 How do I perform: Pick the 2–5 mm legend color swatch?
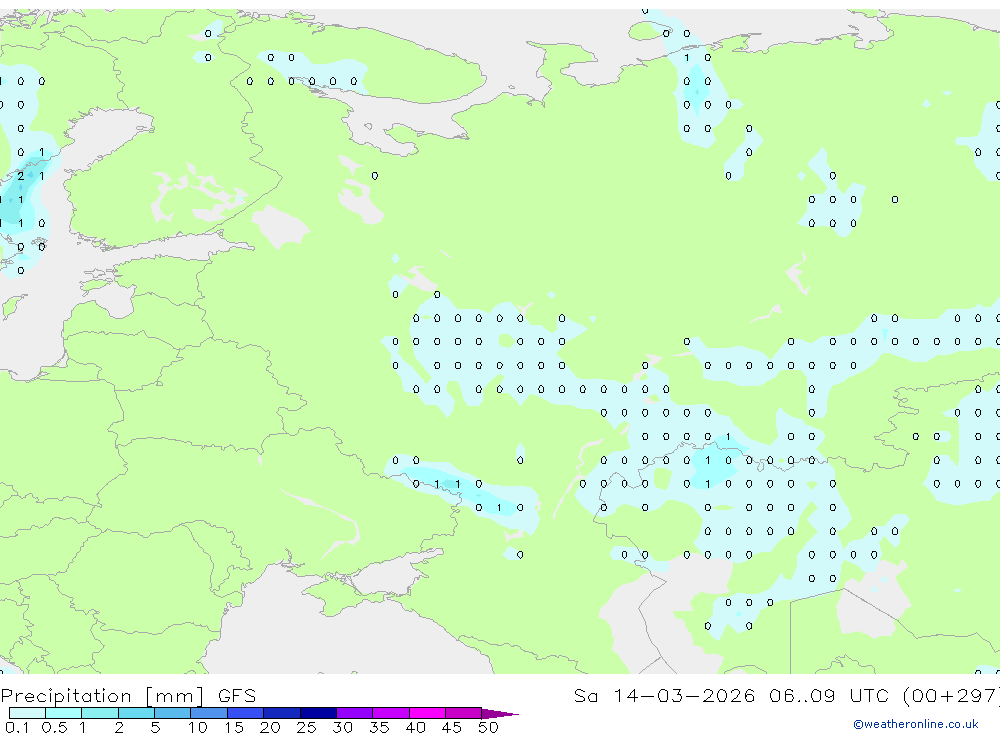136,713
